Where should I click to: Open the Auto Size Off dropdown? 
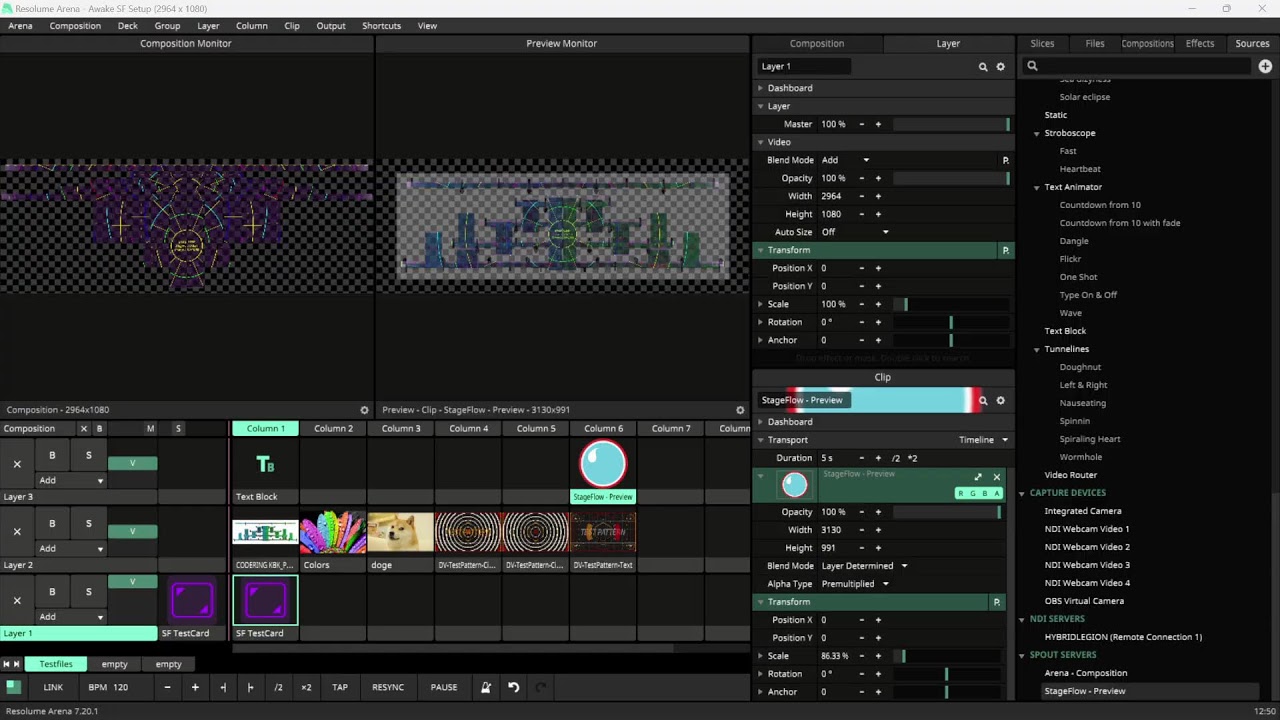(x=855, y=232)
